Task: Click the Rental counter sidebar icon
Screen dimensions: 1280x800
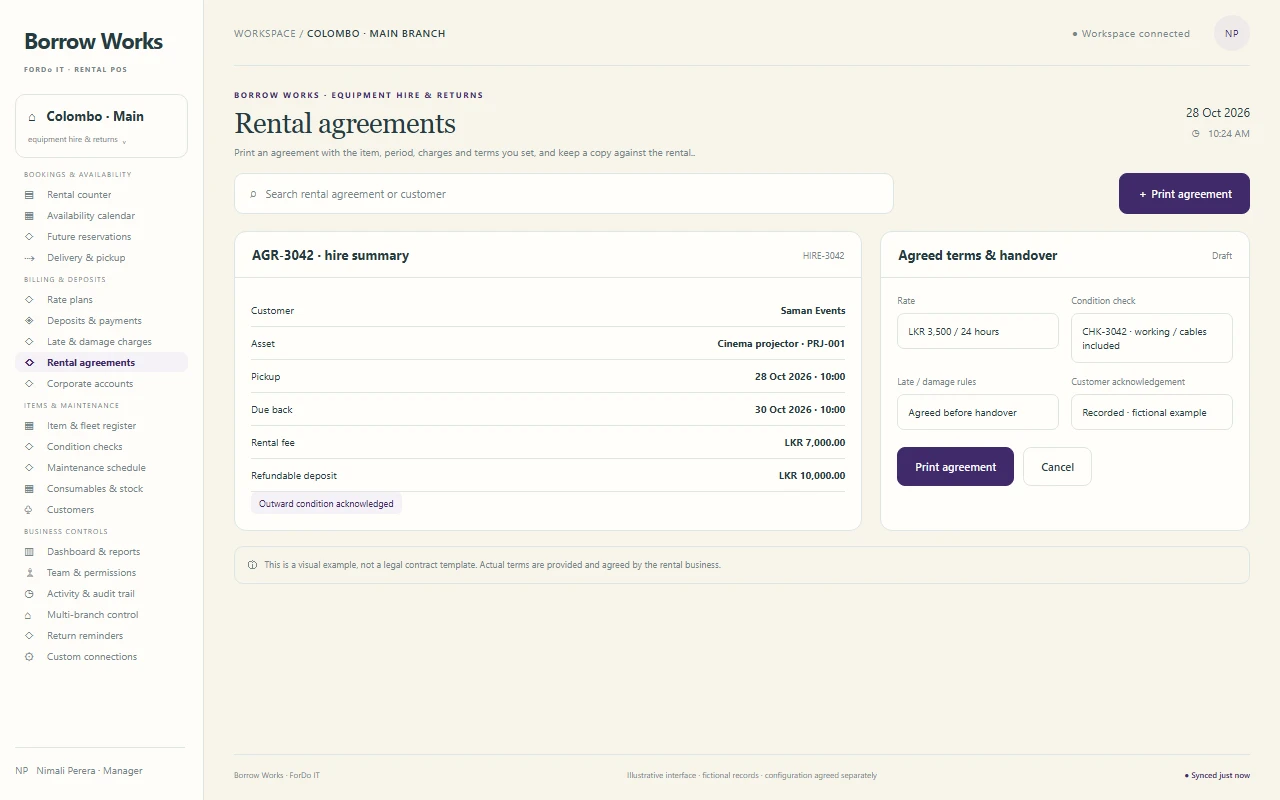Action: (29, 195)
